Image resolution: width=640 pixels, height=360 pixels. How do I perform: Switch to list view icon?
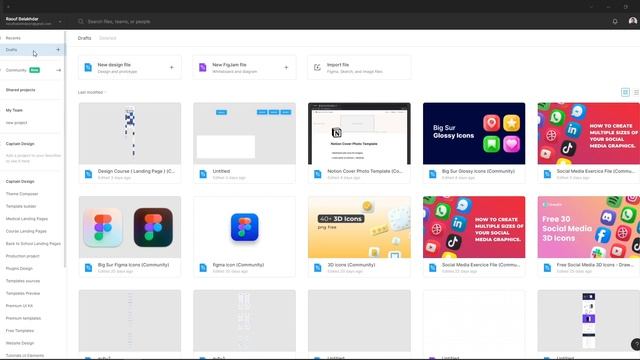pos(636,92)
